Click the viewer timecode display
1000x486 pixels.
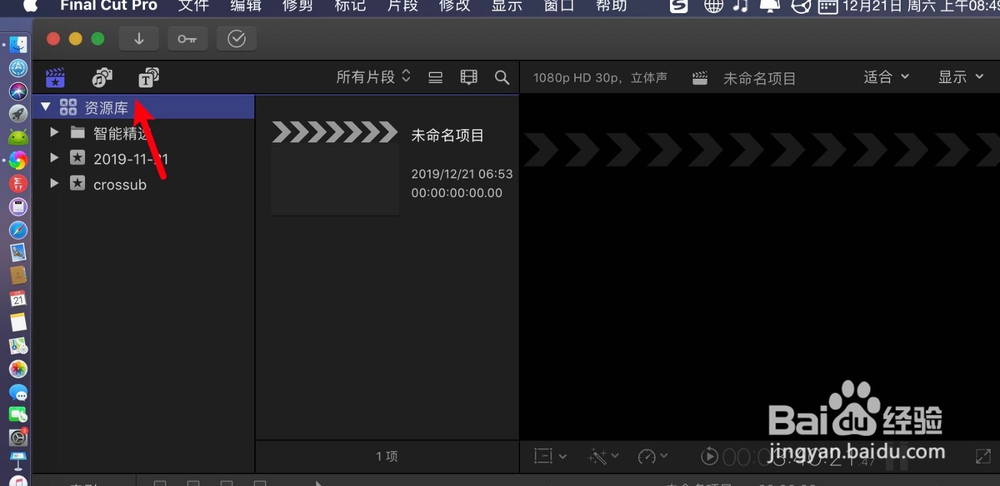point(797,457)
